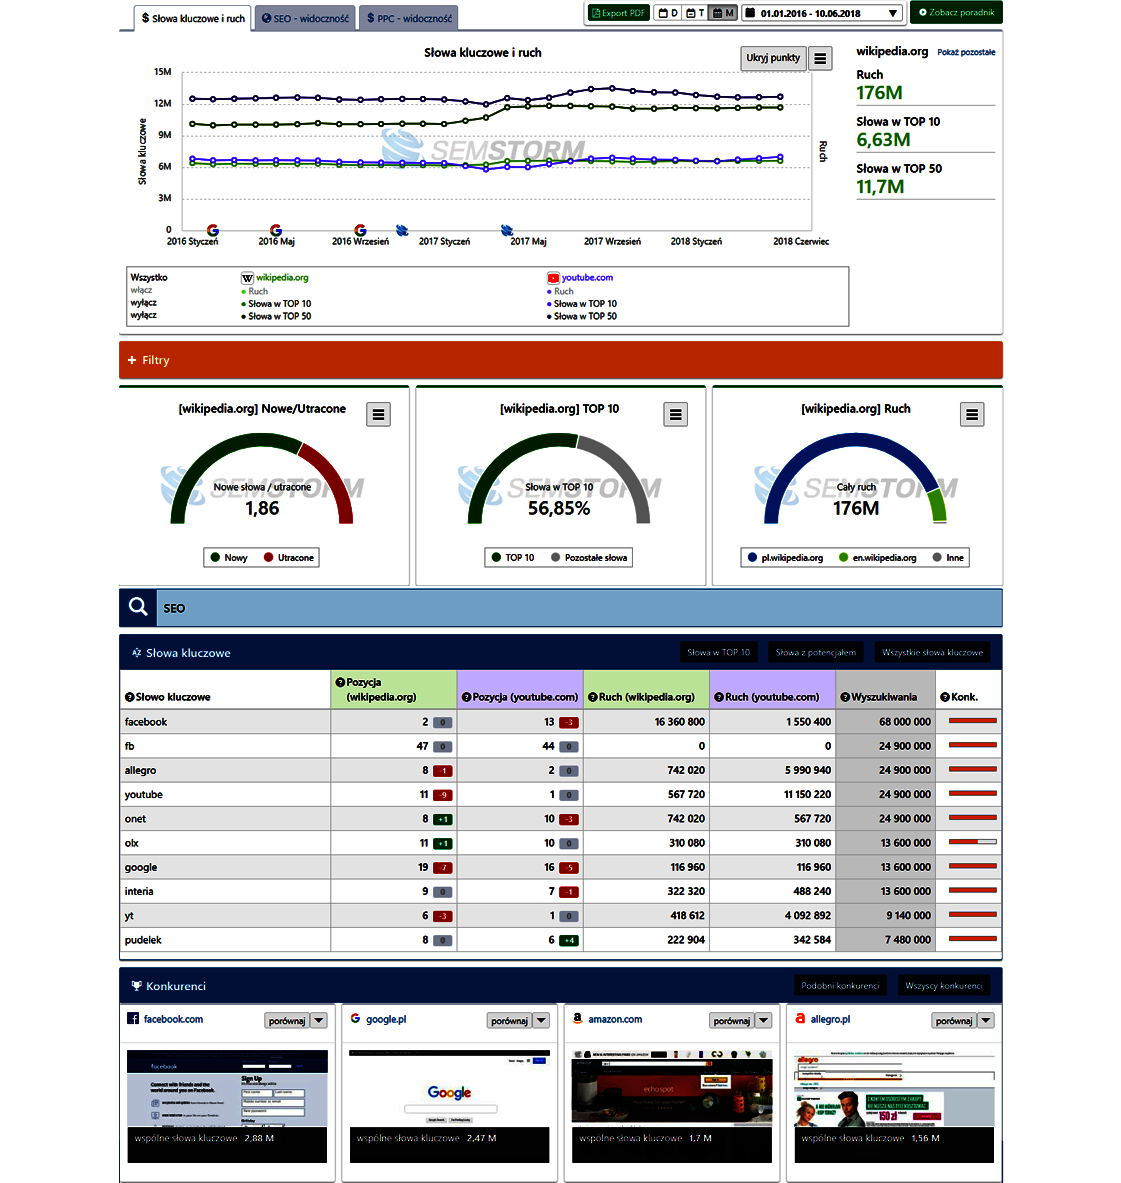Click help icon beside Pozycja (youtube.com) header
Screen dimensions: 1121x1183
point(466,697)
